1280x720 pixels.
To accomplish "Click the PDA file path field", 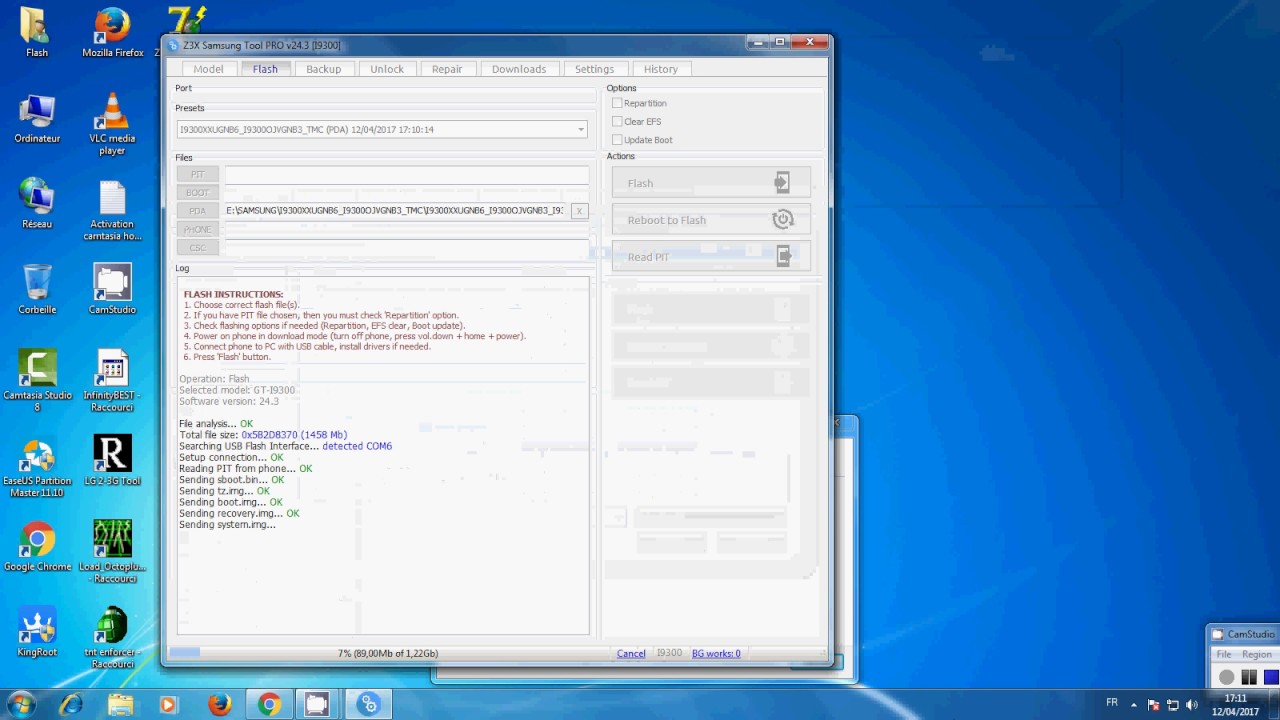I will [x=395, y=211].
